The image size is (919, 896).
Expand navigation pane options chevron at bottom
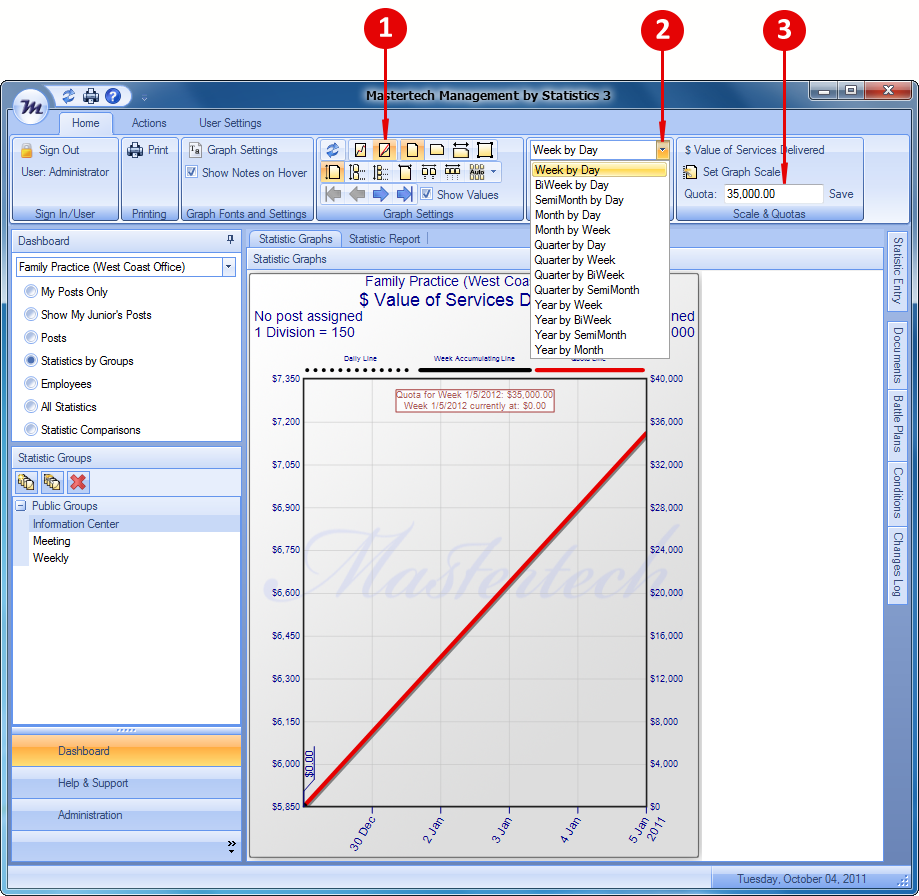tap(232, 846)
